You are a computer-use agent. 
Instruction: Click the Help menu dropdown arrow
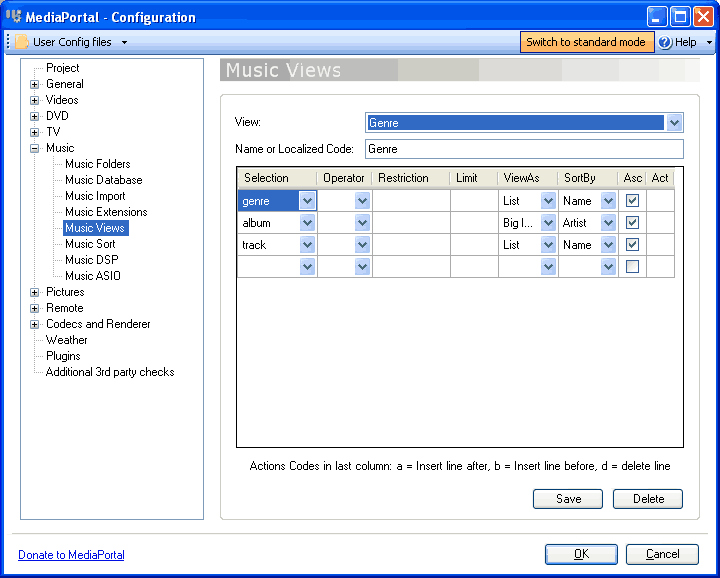click(x=709, y=42)
